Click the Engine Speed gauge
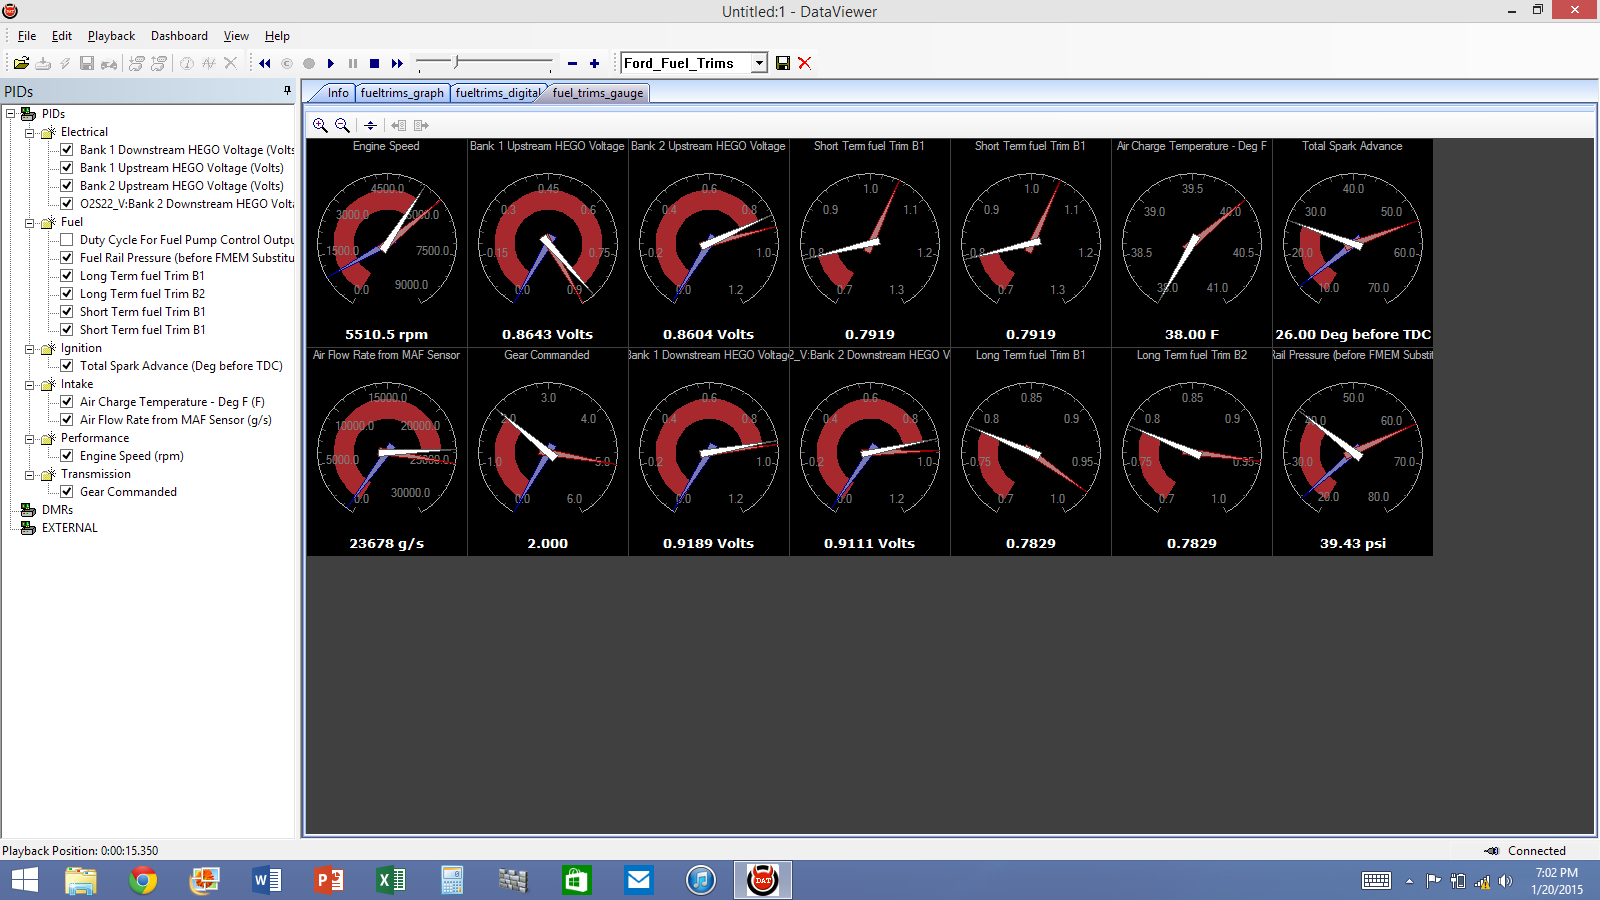This screenshot has height=900, width=1600. pyautogui.click(x=386, y=242)
